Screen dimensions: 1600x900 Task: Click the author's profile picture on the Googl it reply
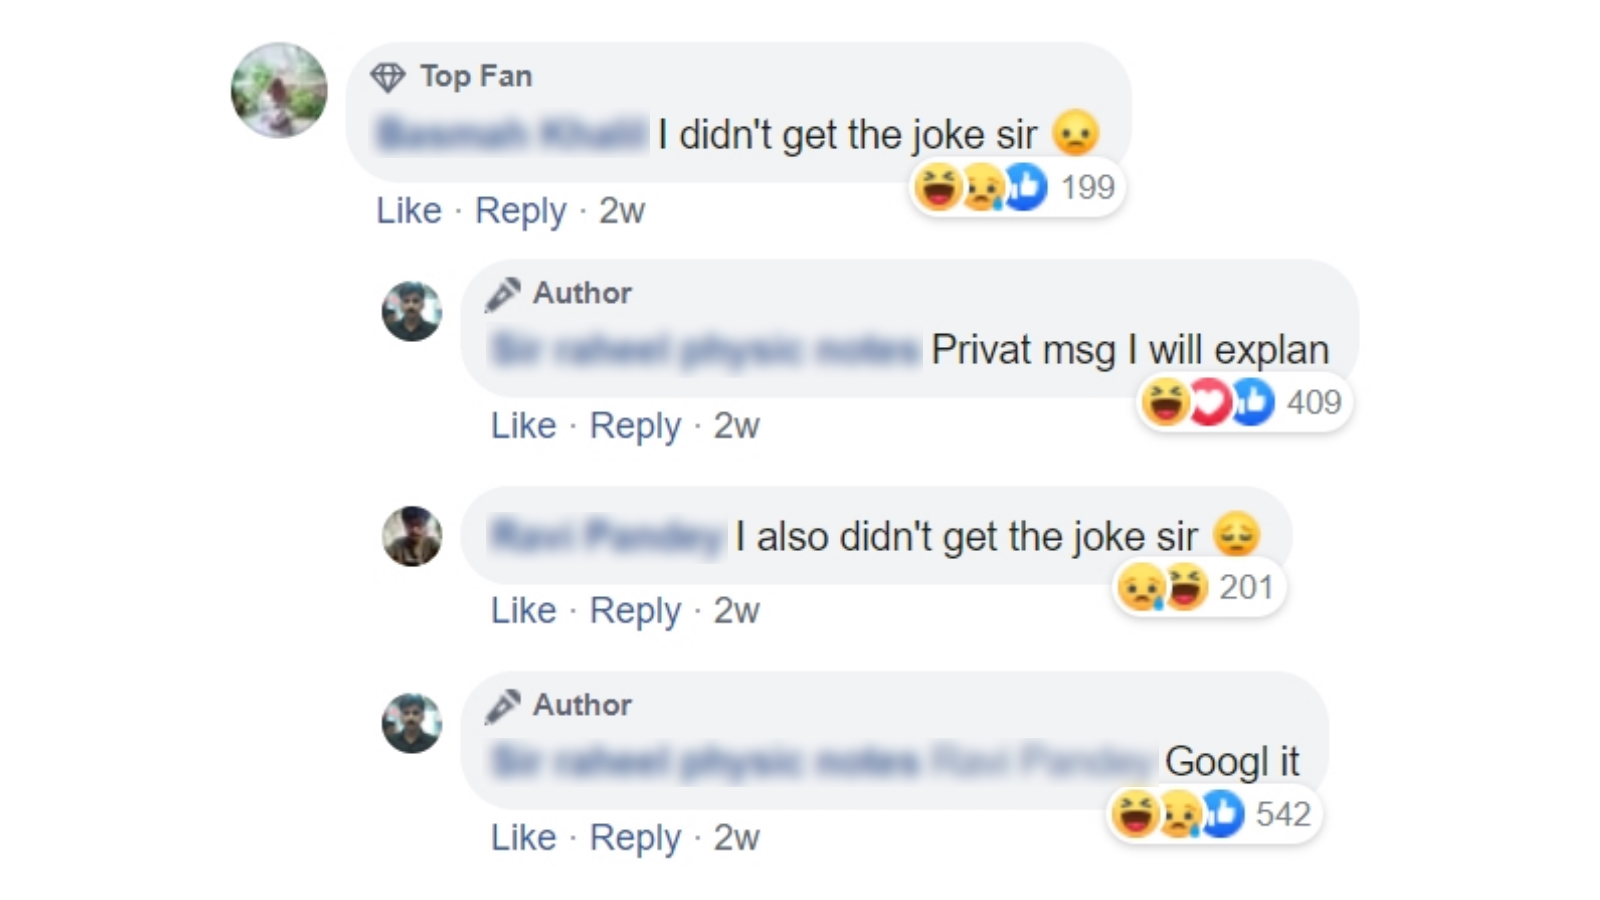[412, 722]
